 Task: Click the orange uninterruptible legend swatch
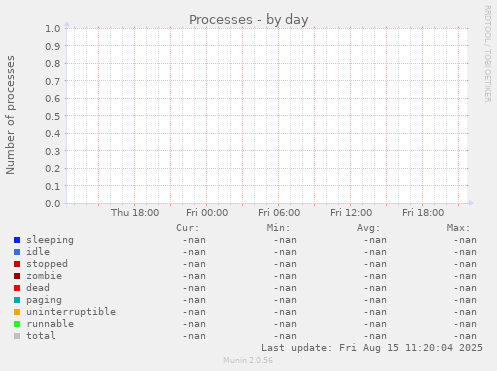click(x=17, y=312)
